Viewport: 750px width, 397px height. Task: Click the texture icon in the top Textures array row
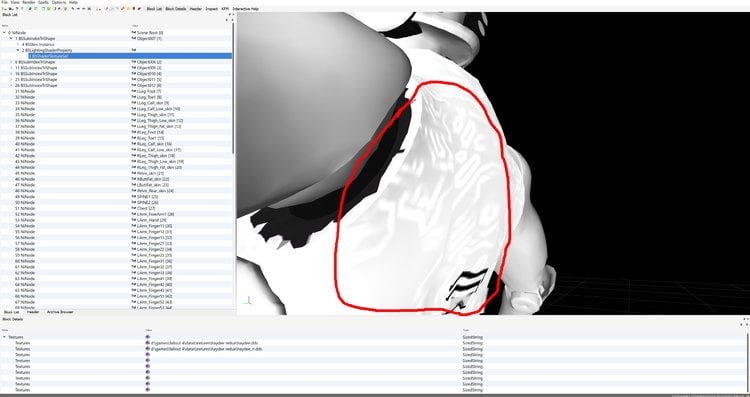coord(148,337)
